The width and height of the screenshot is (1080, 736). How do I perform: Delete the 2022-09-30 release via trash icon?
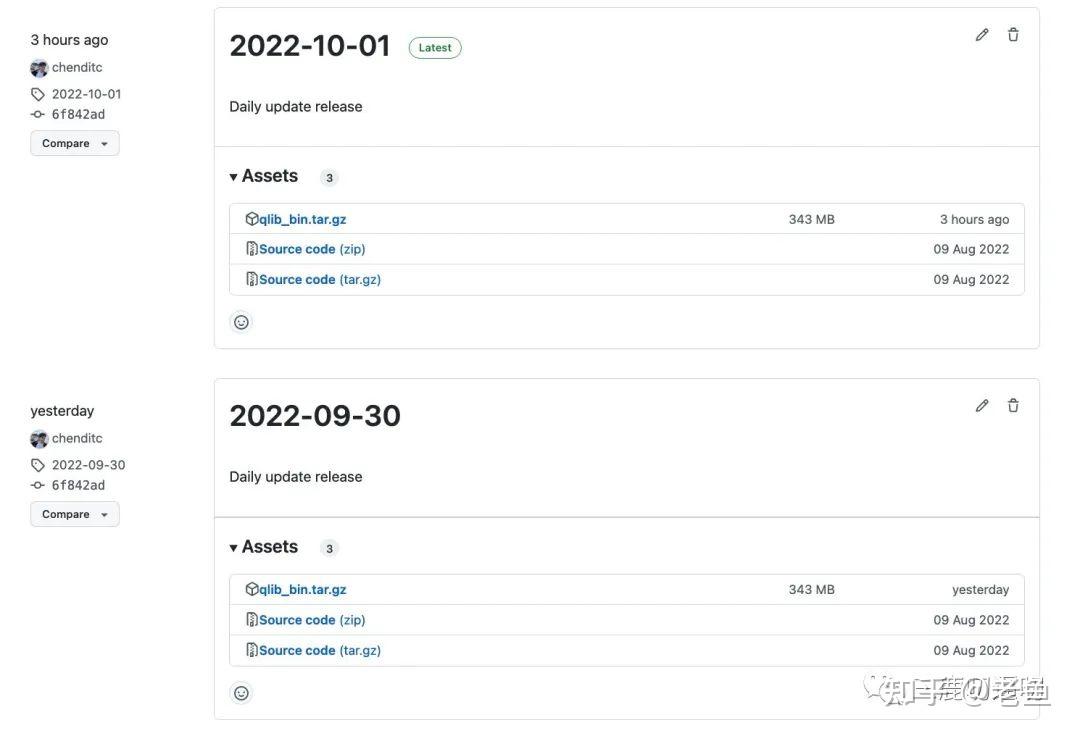click(1013, 406)
